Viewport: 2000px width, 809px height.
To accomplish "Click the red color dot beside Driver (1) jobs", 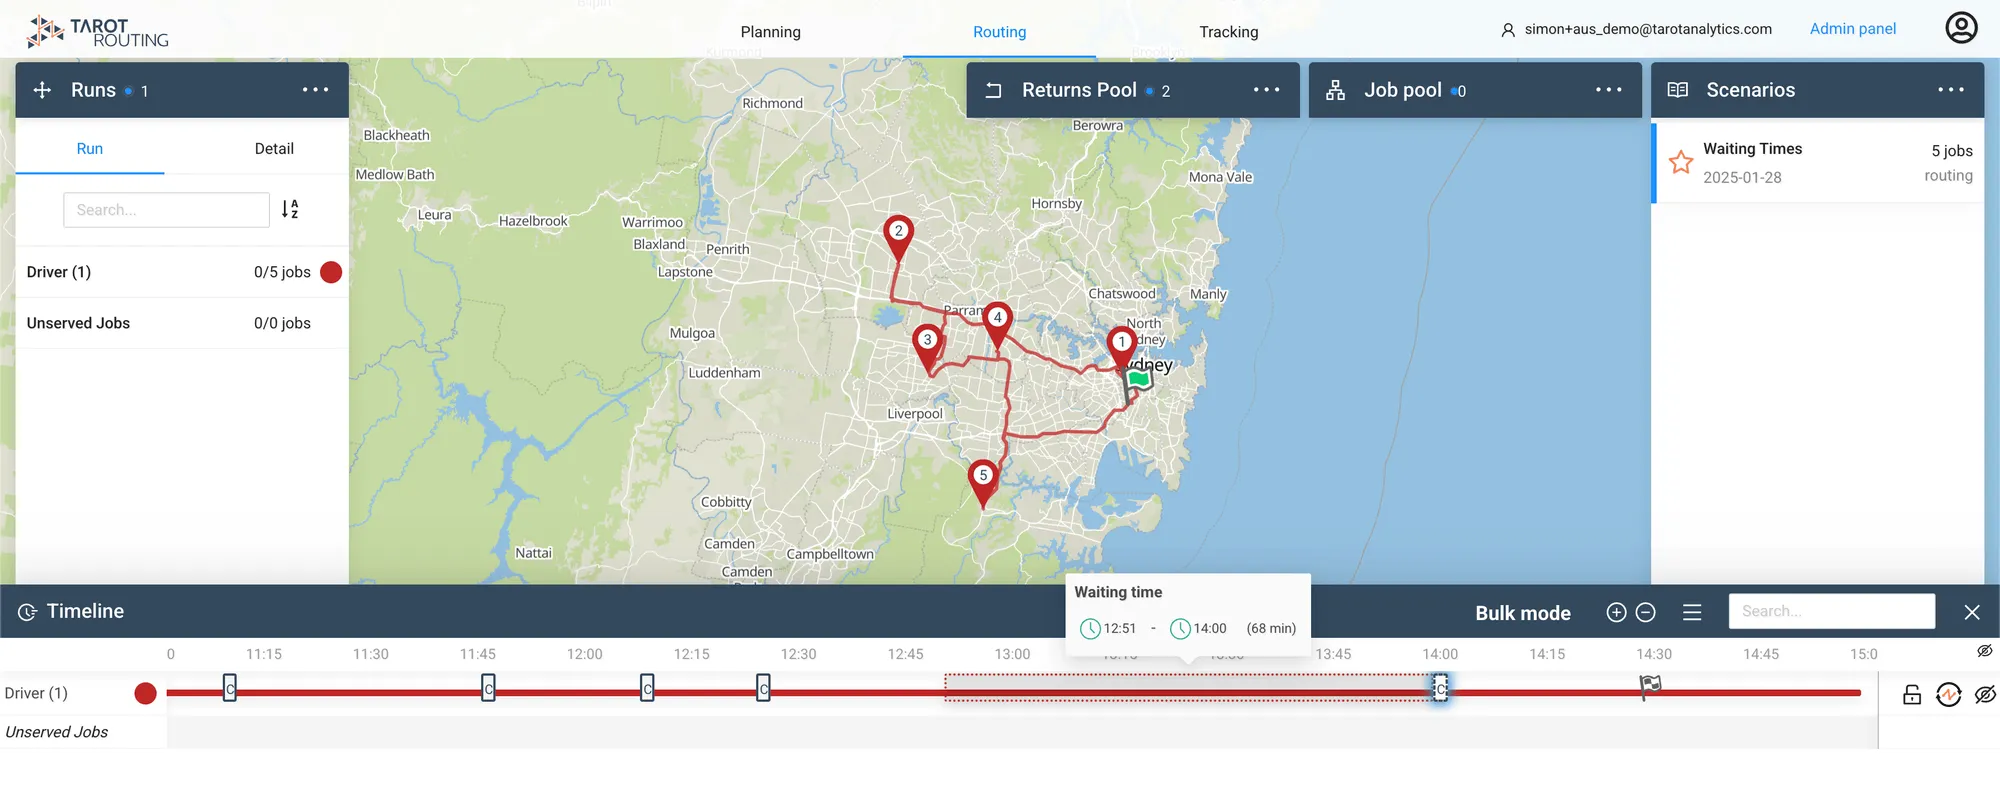I will point(331,272).
